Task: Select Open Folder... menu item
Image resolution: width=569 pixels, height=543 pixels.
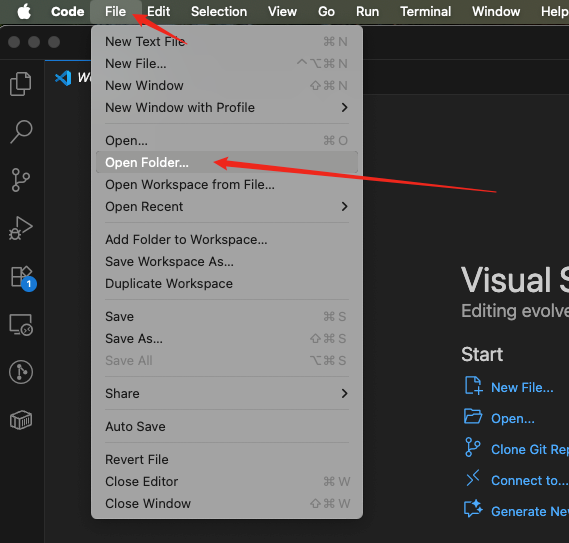Action: point(227,163)
